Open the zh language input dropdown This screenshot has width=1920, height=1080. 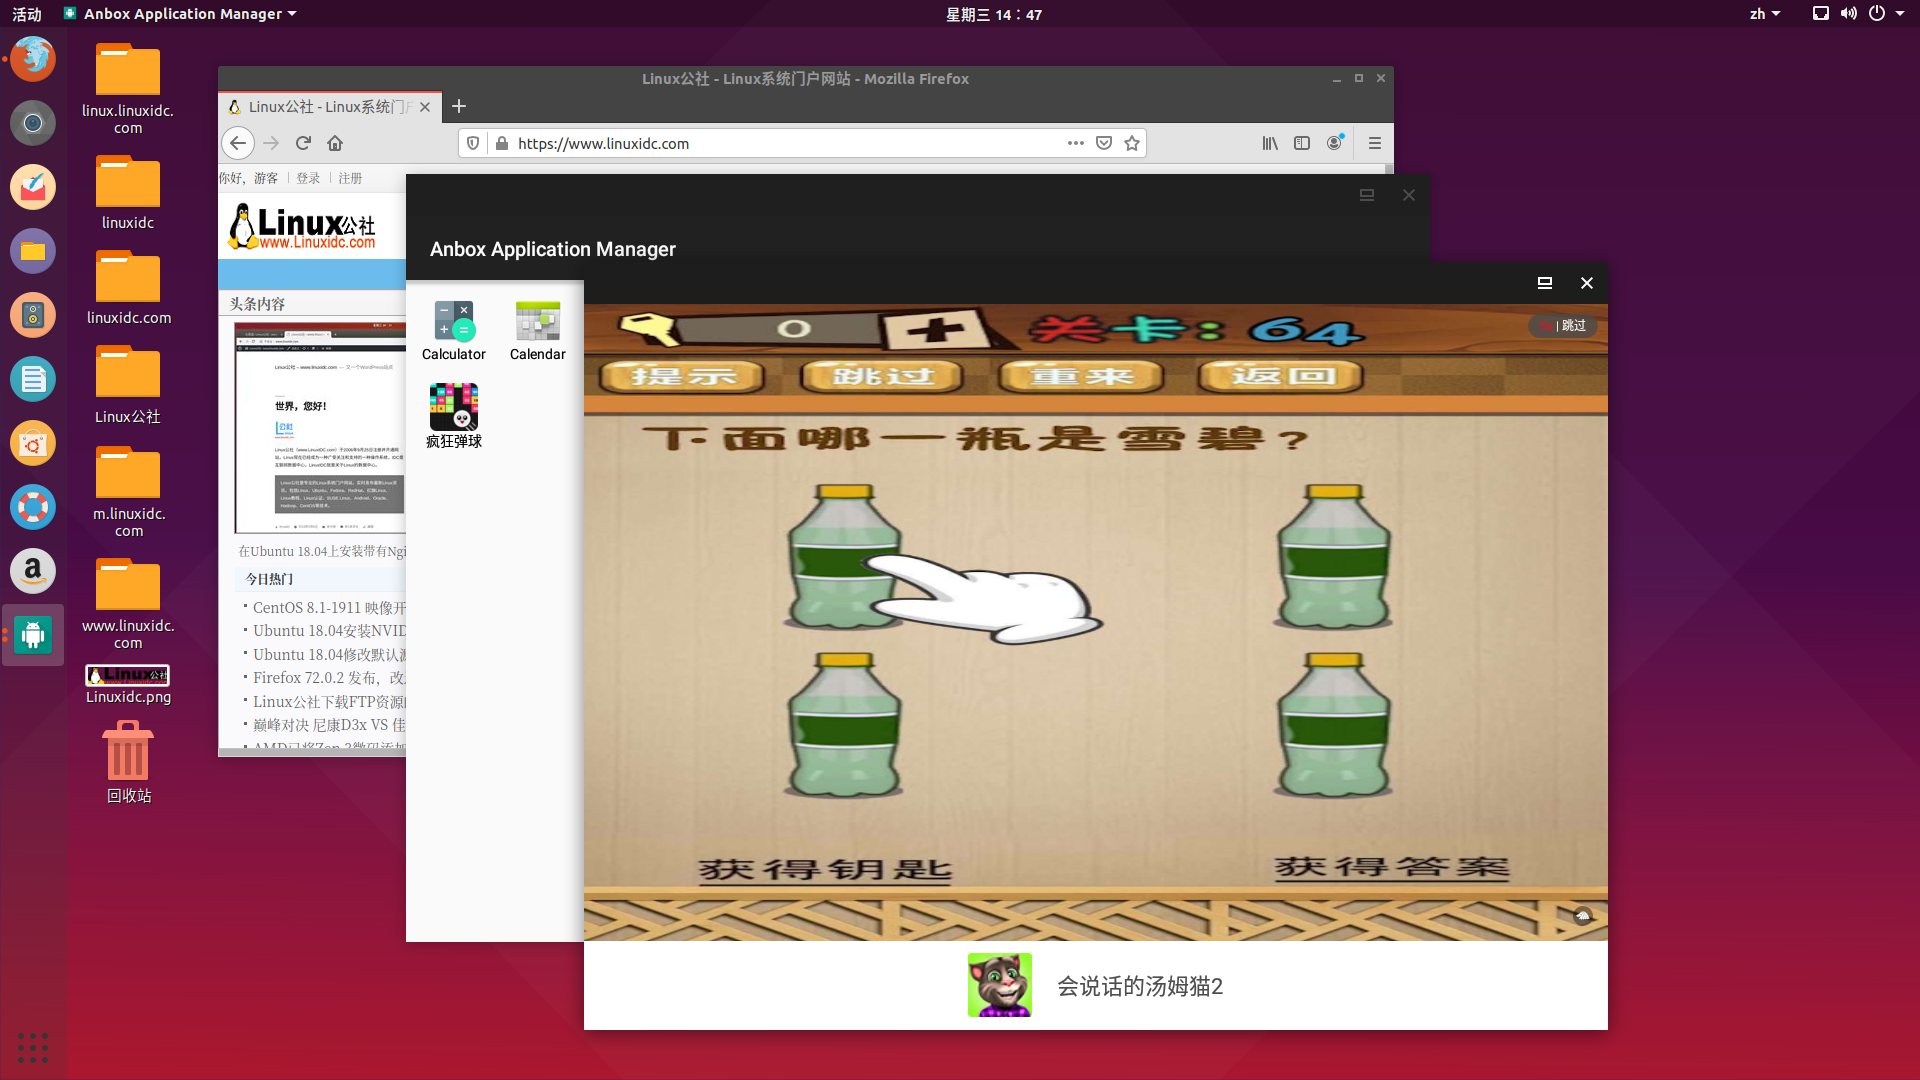[x=1764, y=13]
